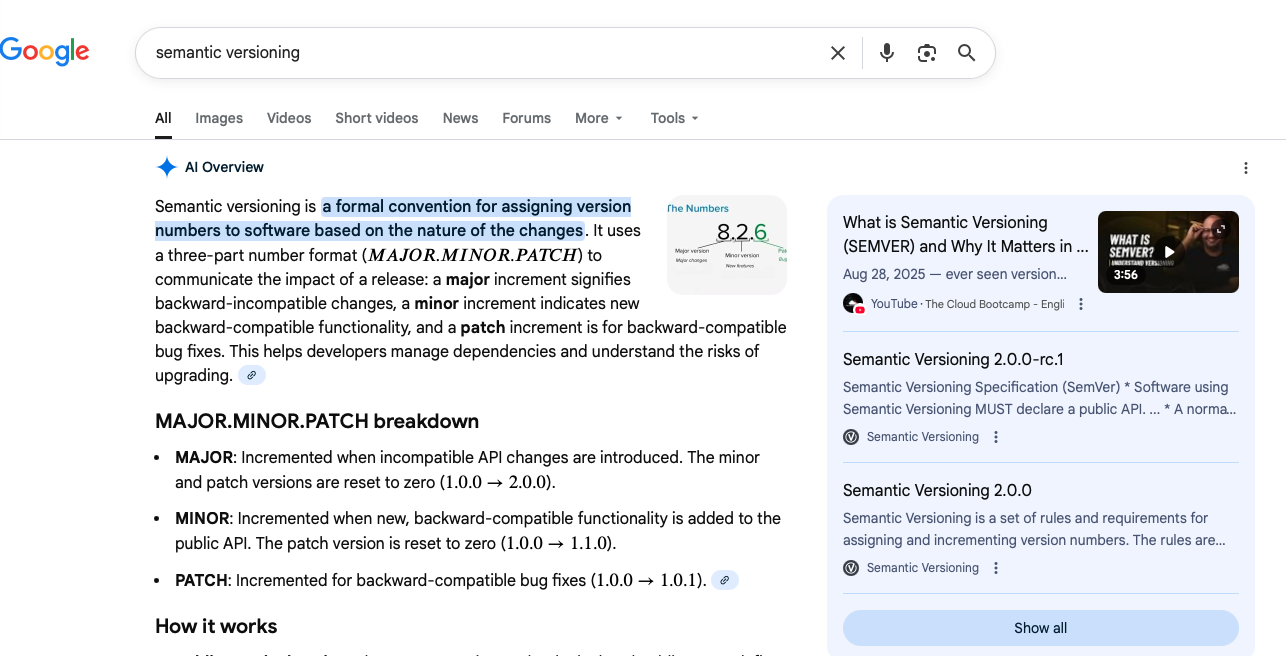Start voice search with microphone icon
Image resolution: width=1286 pixels, height=656 pixels.
pyautogui.click(x=886, y=53)
